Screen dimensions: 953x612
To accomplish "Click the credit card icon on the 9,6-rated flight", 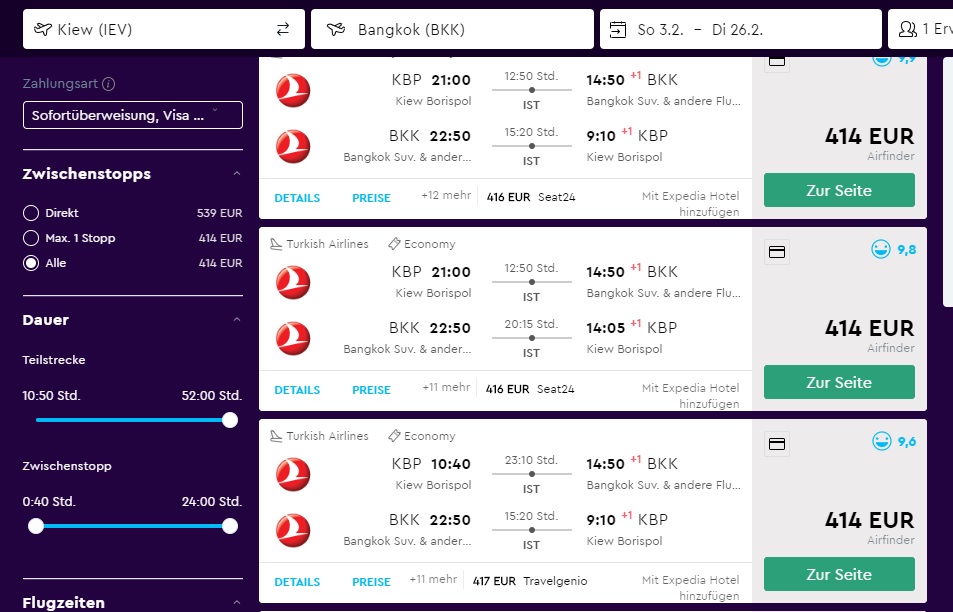I will [776, 444].
